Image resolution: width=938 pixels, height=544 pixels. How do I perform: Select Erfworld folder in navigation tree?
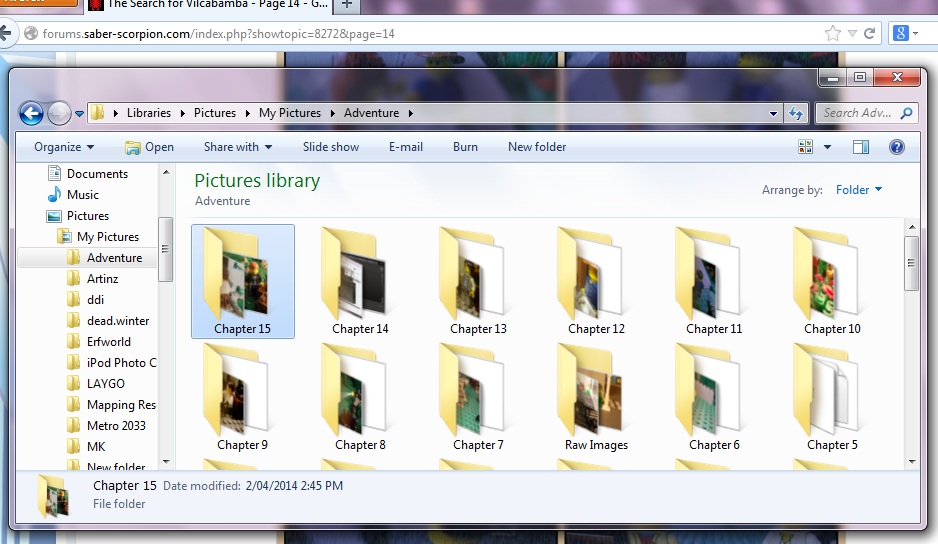click(x=99, y=342)
